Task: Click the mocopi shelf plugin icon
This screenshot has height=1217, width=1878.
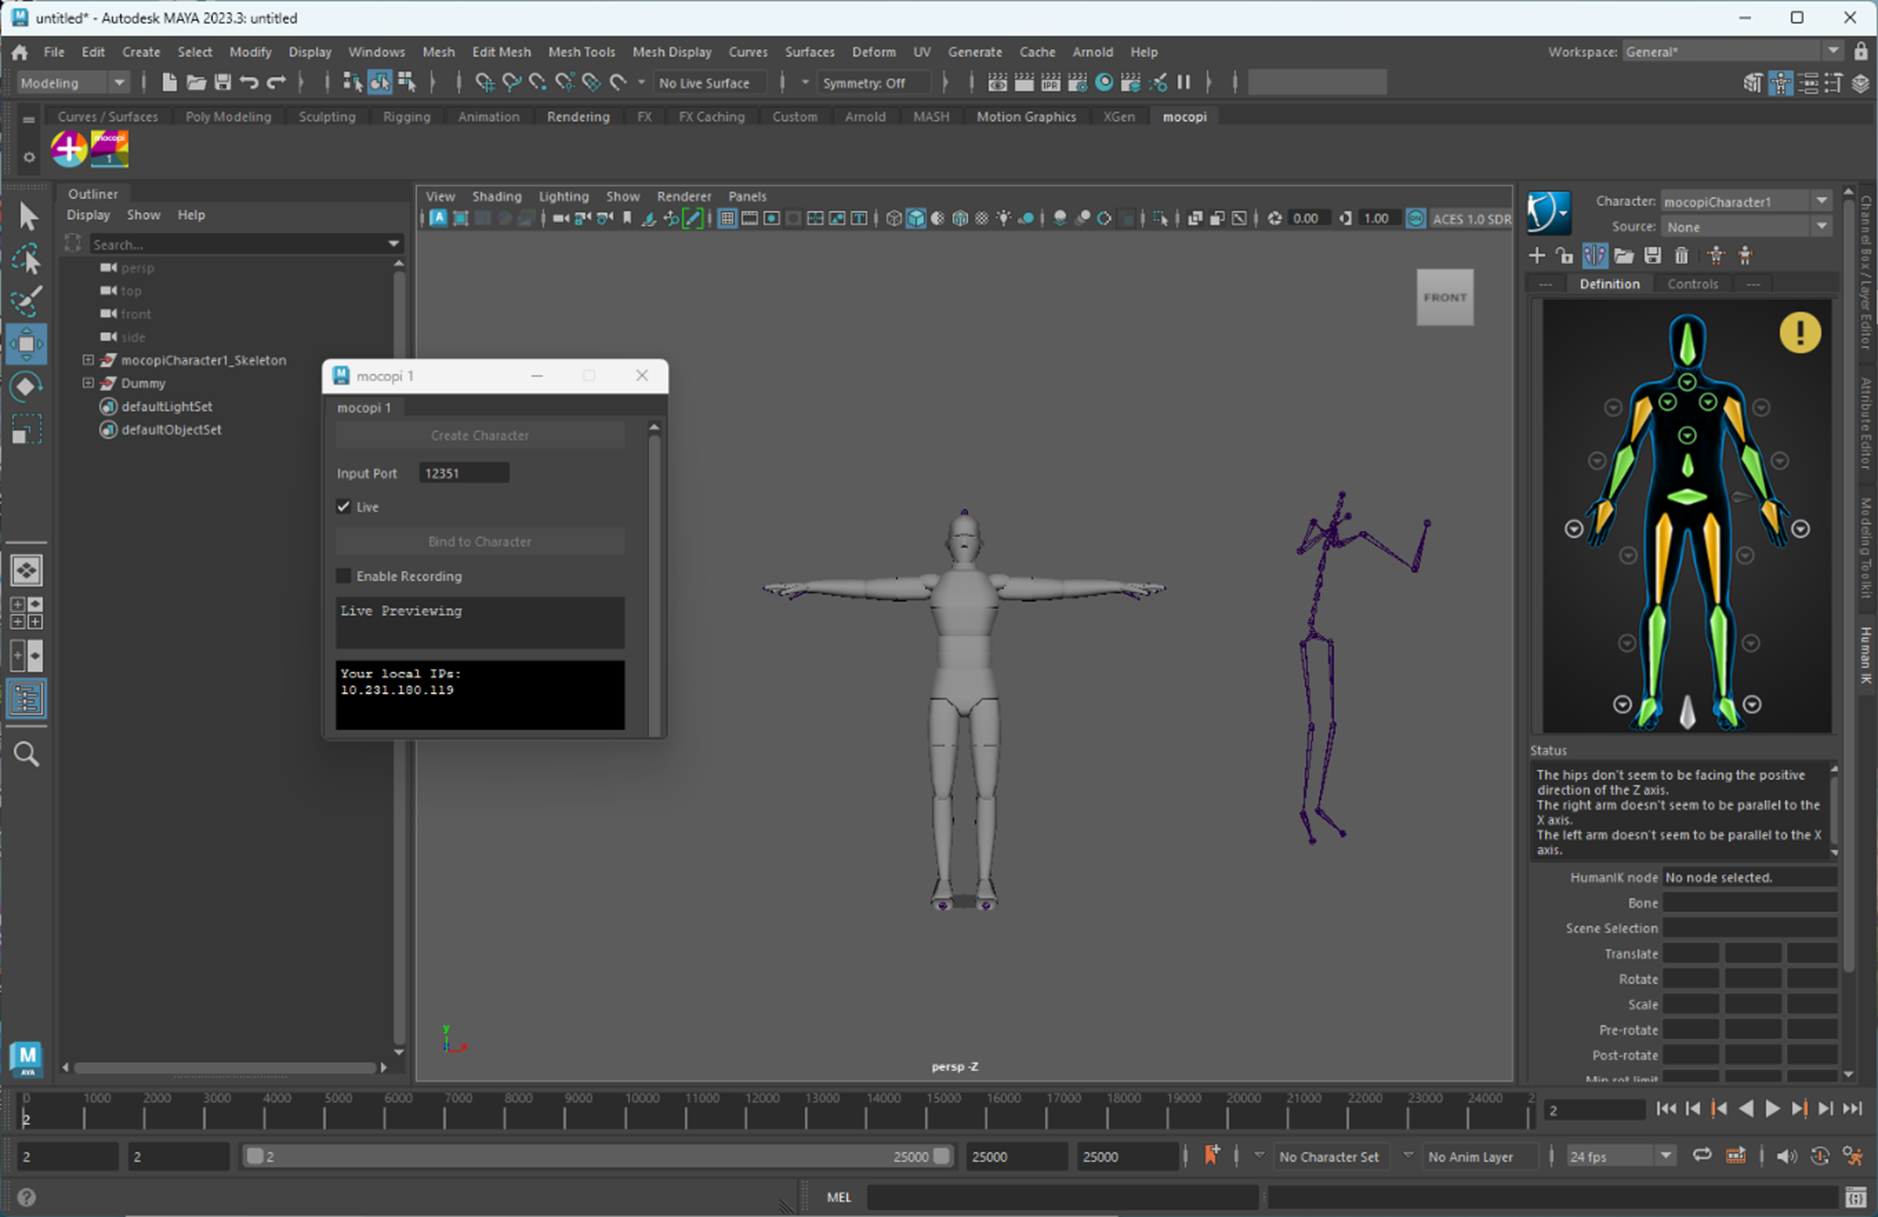Action: point(109,149)
